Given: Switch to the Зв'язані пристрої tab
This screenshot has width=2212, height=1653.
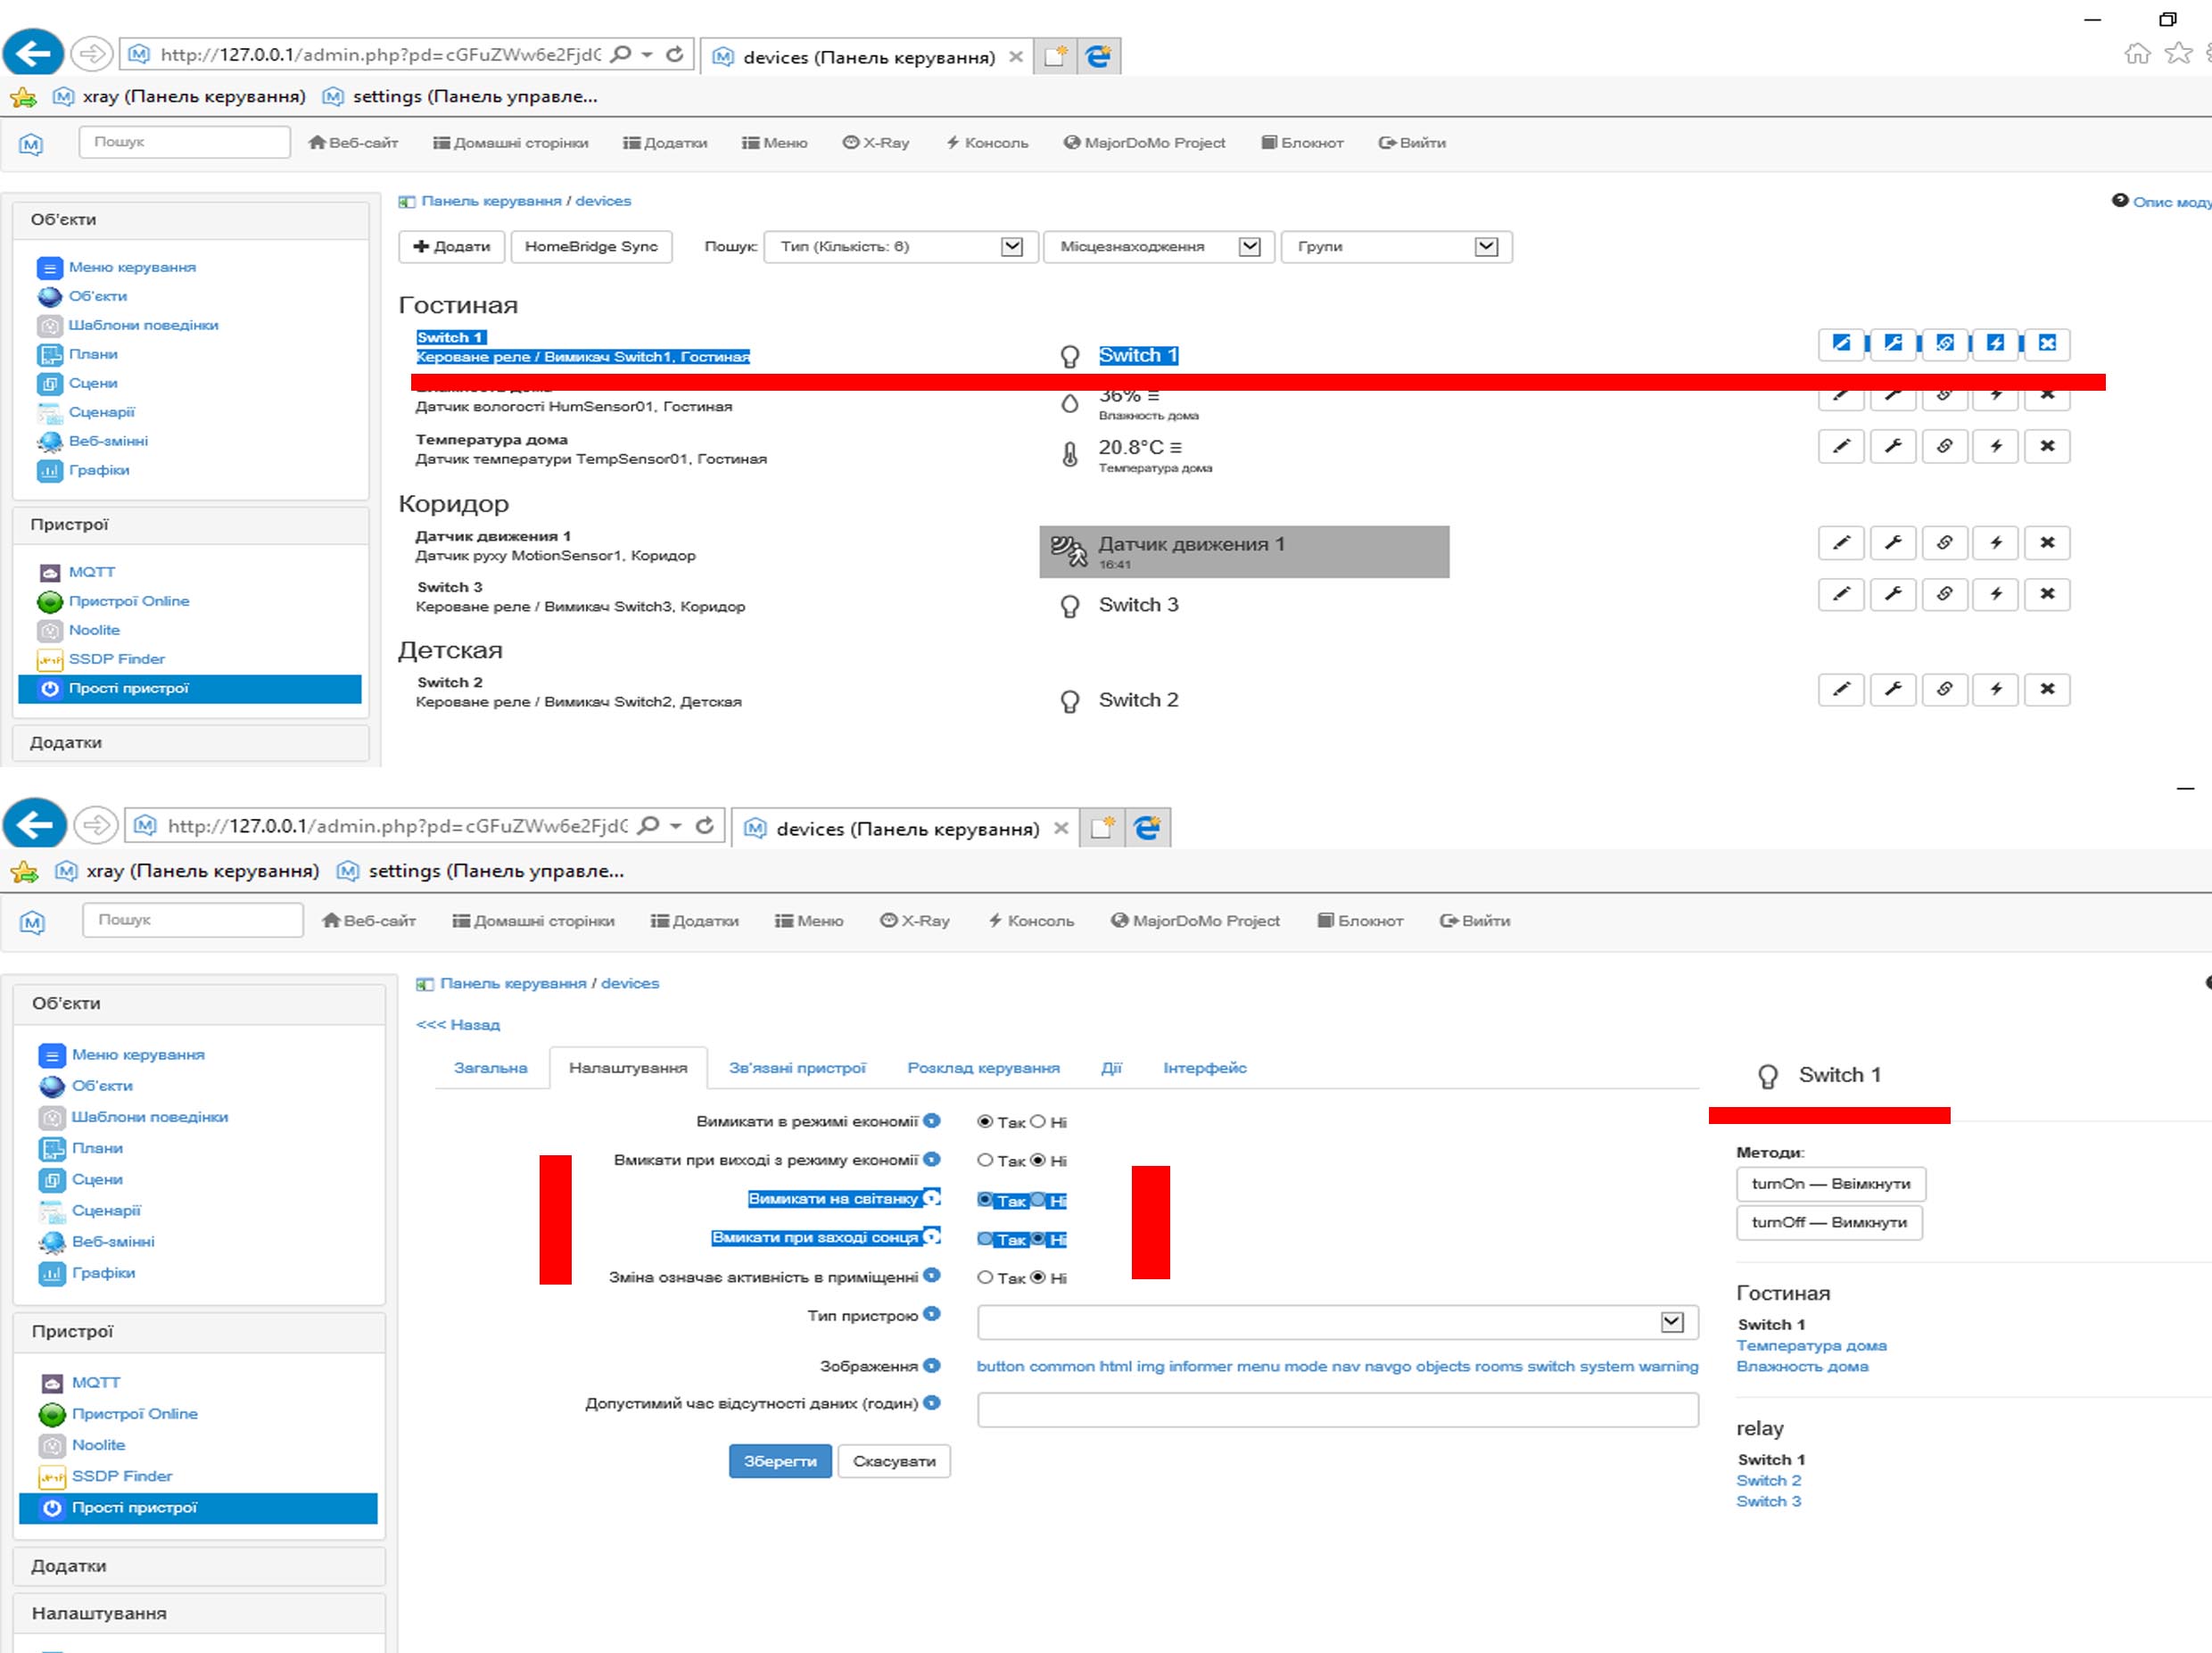Looking at the screenshot, I should click(797, 1068).
